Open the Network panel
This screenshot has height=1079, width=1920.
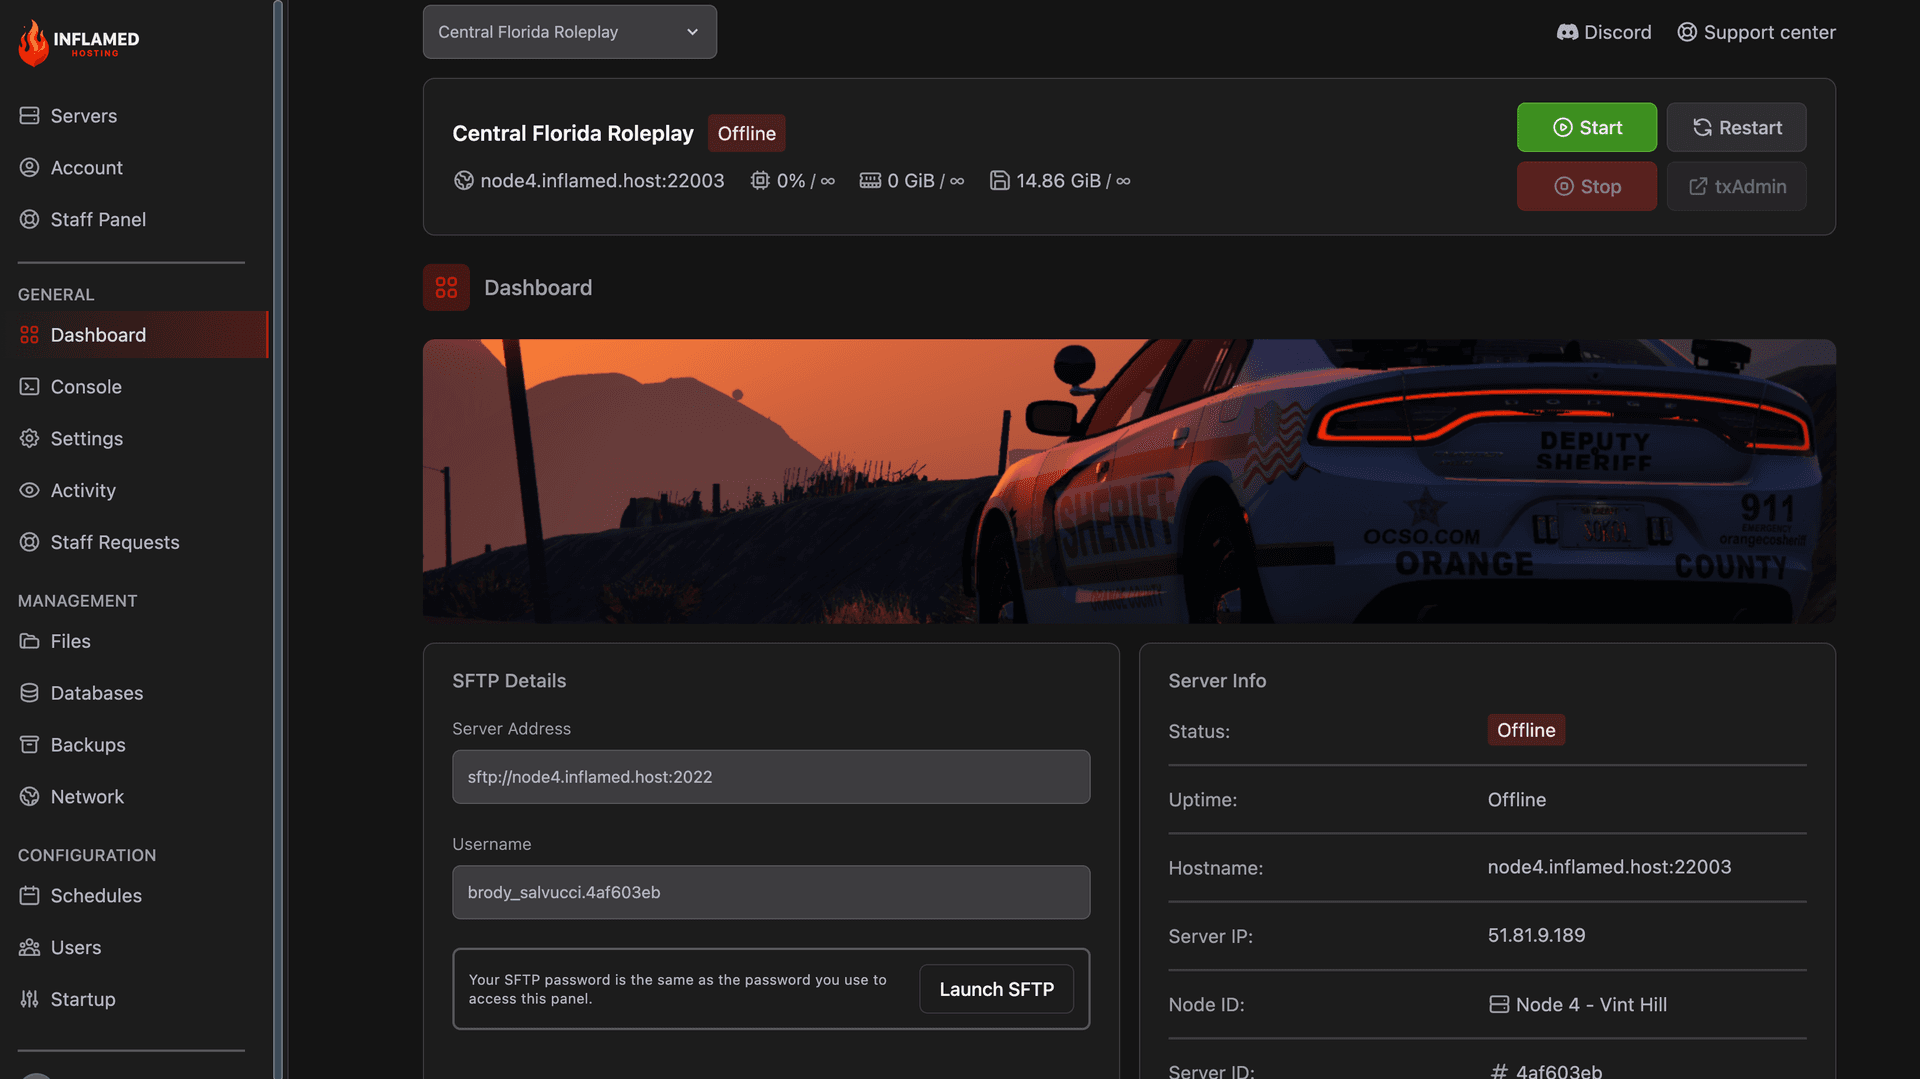(30, 796)
